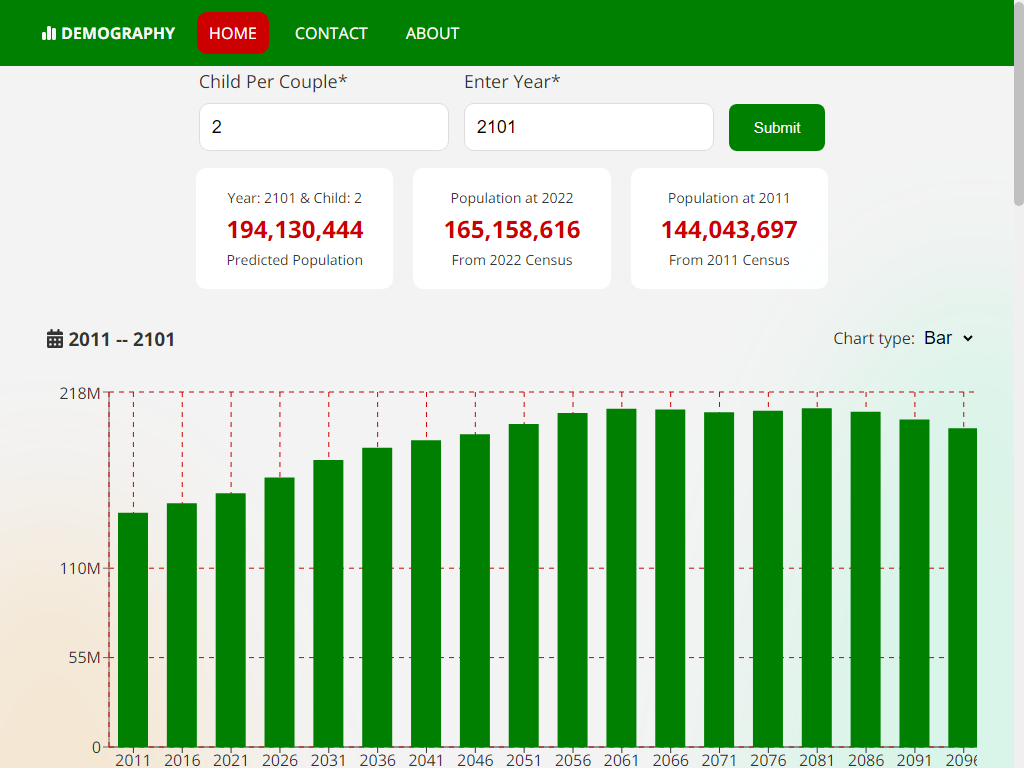Screen dimensions: 1024x768
Task: Open the HOME nav tab
Action: pyautogui.click(x=232, y=33)
